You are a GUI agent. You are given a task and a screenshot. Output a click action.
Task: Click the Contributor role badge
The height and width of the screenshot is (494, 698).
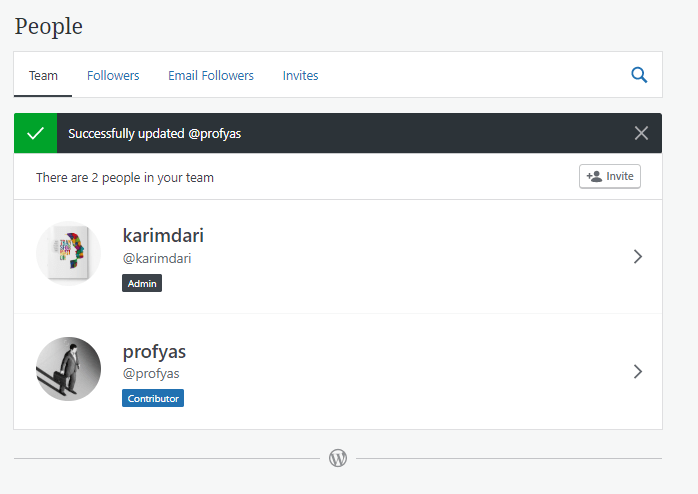pos(153,398)
